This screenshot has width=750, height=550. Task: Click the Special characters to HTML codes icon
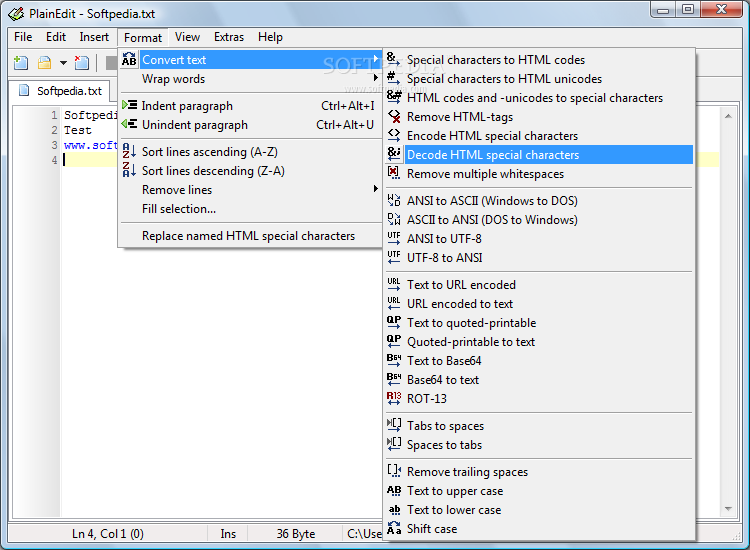tap(394, 60)
